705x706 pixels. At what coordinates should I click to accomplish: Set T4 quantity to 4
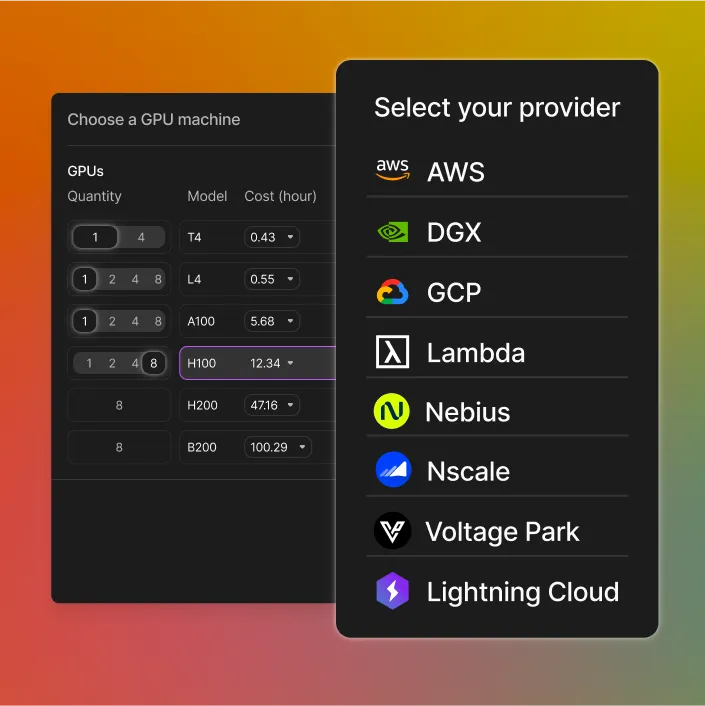(x=141, y=237)
